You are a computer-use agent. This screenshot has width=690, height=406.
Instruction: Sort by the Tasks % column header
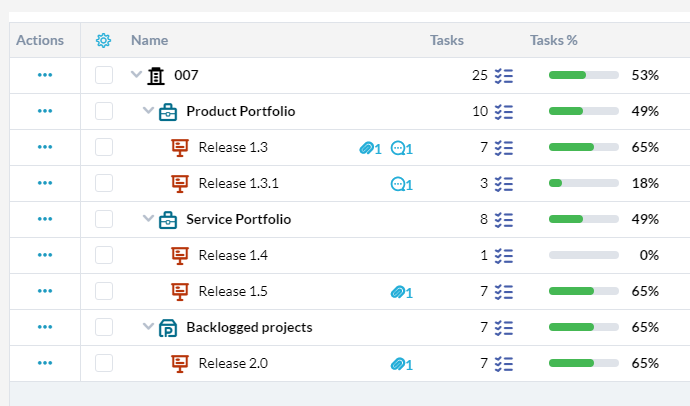554,40
